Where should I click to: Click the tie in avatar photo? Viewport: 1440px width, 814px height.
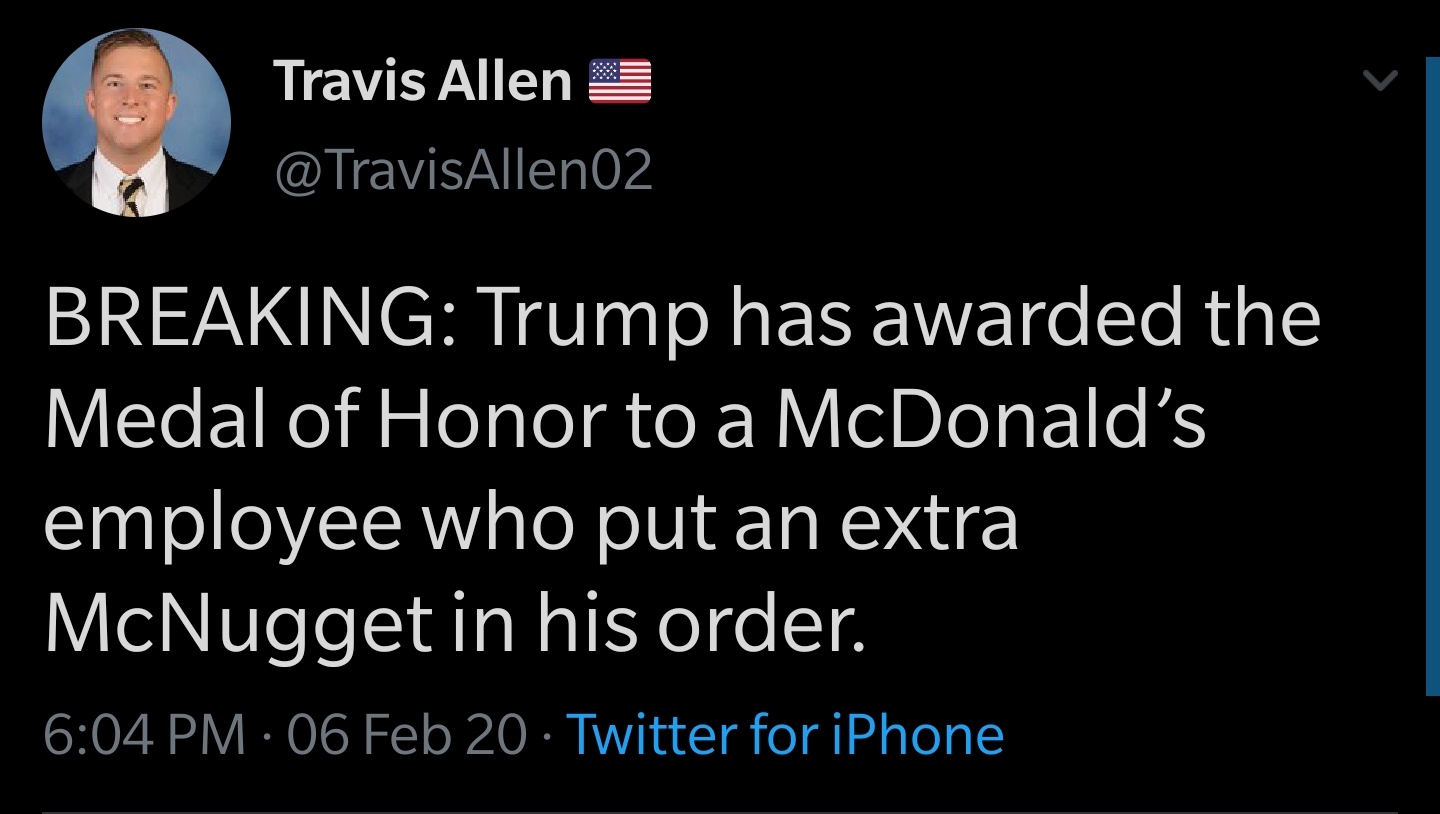(x=131, y=196)
